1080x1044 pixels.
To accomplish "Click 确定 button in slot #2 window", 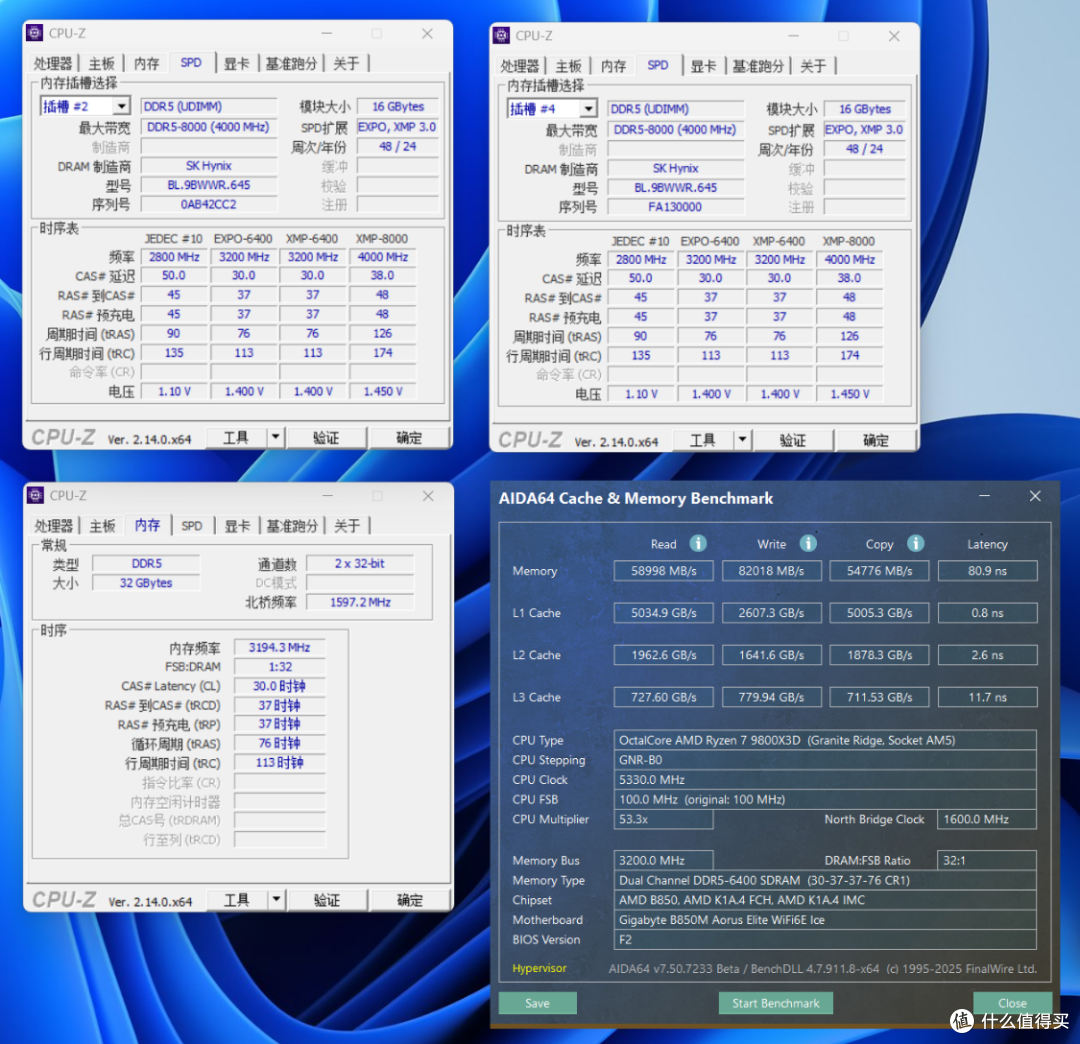I will click(x=409, y=437).
